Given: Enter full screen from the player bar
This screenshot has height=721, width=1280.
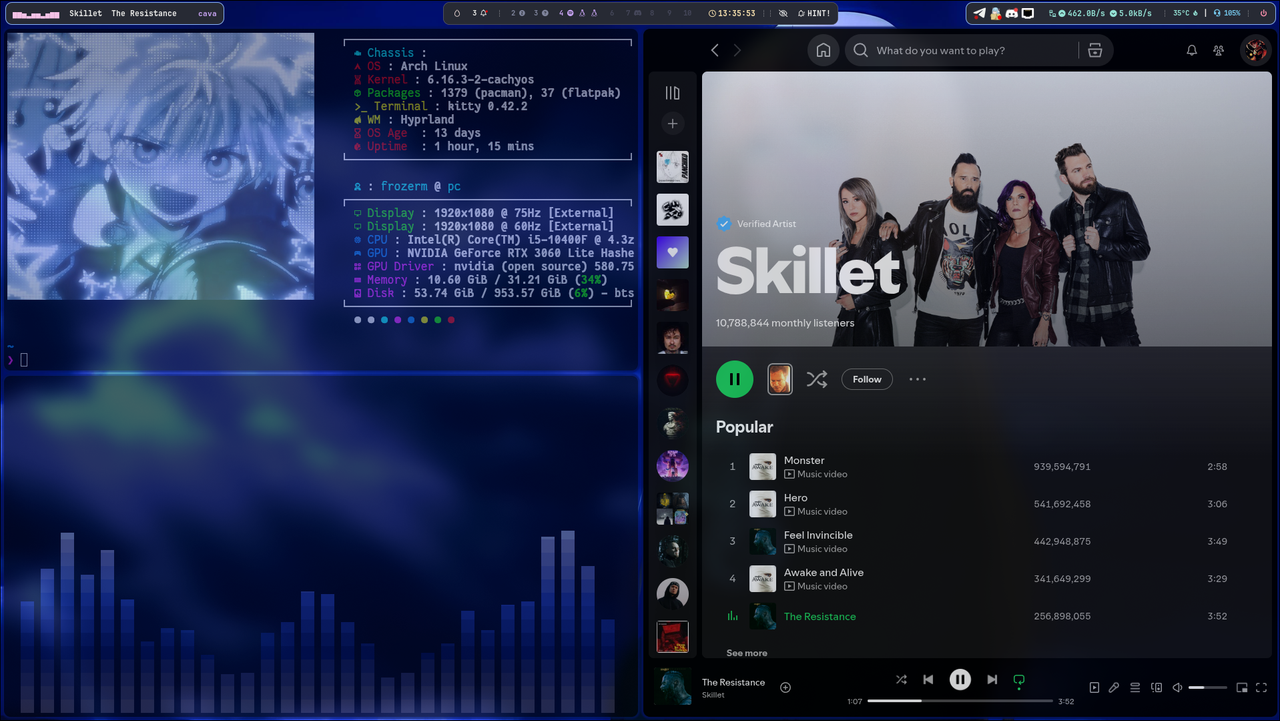Looking at the screenshot, I should [1262, 687].
